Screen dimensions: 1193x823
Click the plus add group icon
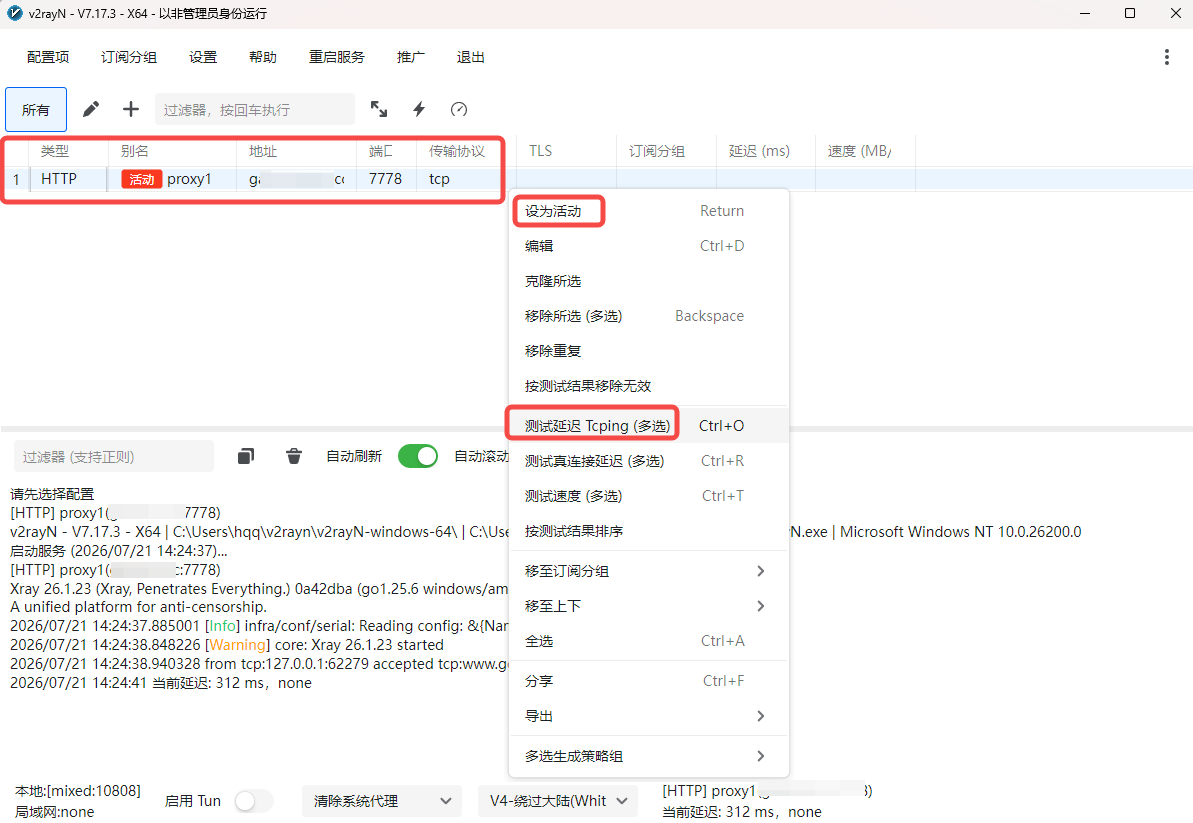pyautogui.click(x=131, y=110)
